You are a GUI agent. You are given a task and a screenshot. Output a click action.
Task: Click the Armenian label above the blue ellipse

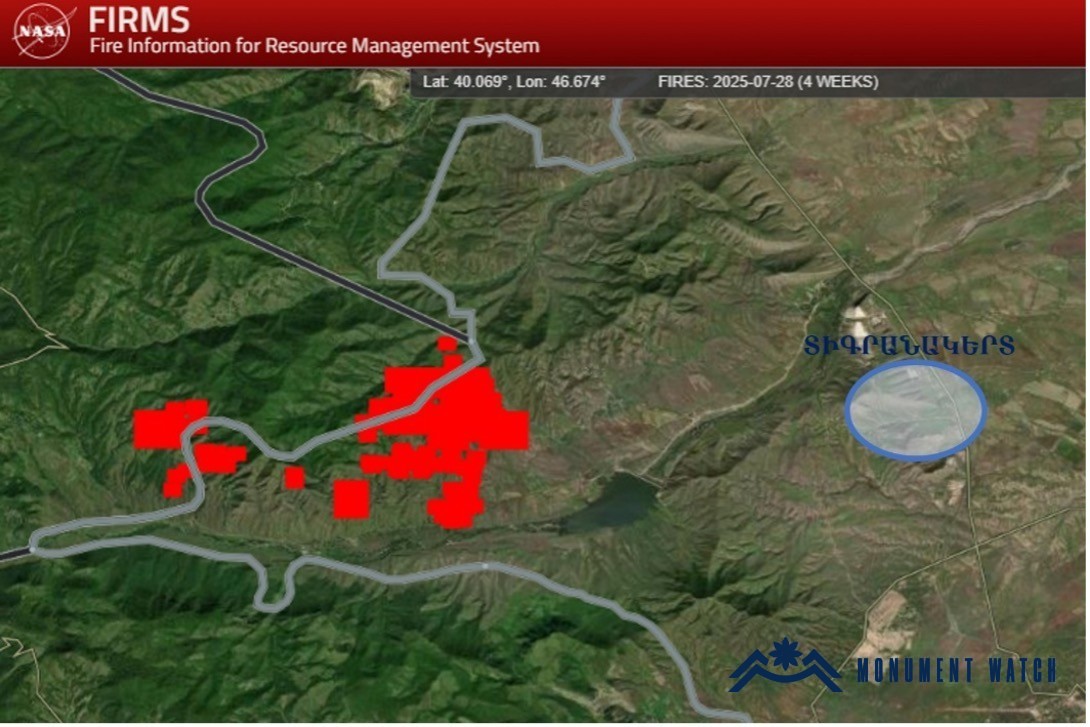[x=909, y=346]
